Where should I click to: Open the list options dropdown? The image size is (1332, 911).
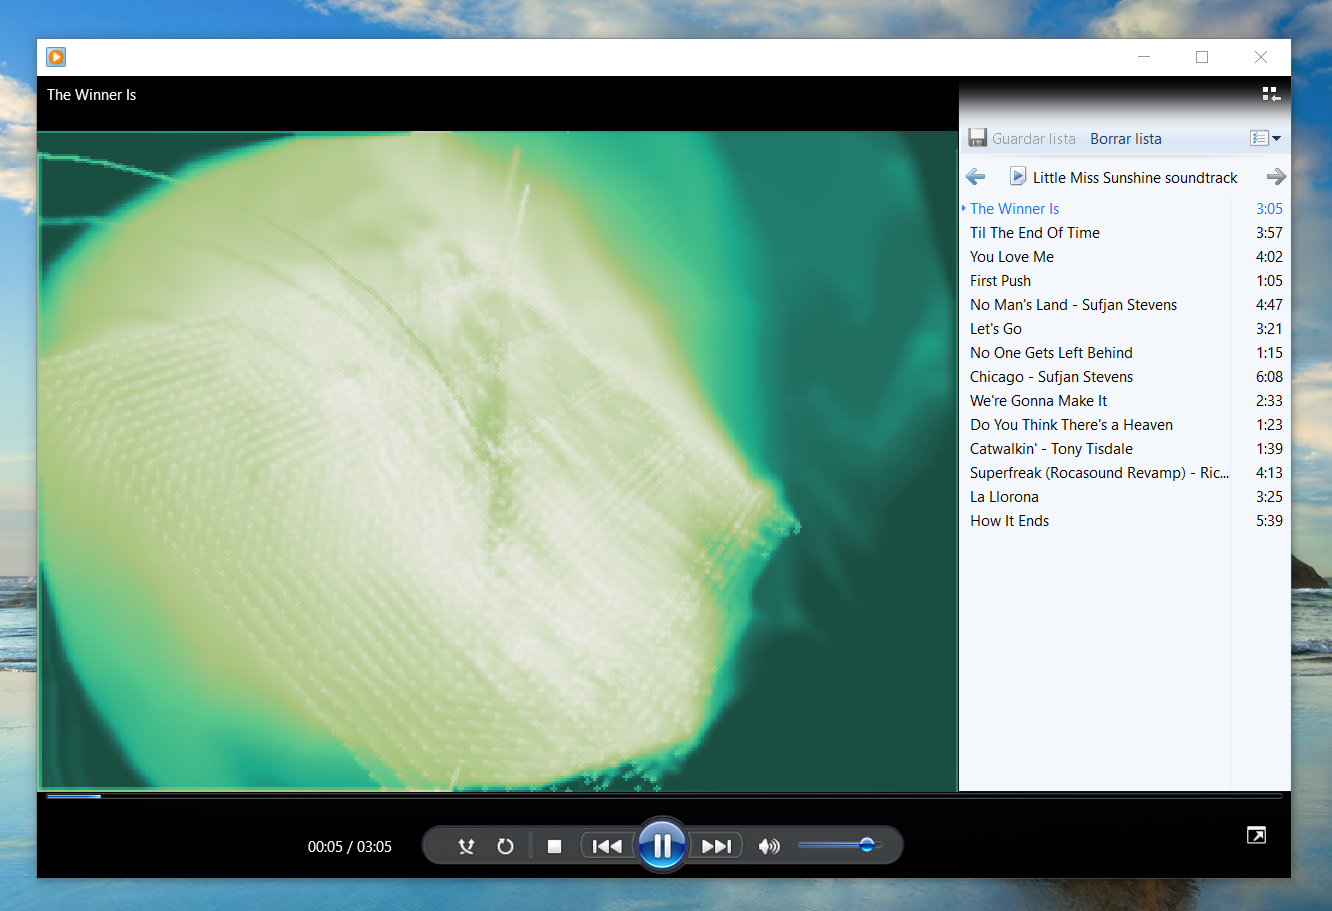1265,138
